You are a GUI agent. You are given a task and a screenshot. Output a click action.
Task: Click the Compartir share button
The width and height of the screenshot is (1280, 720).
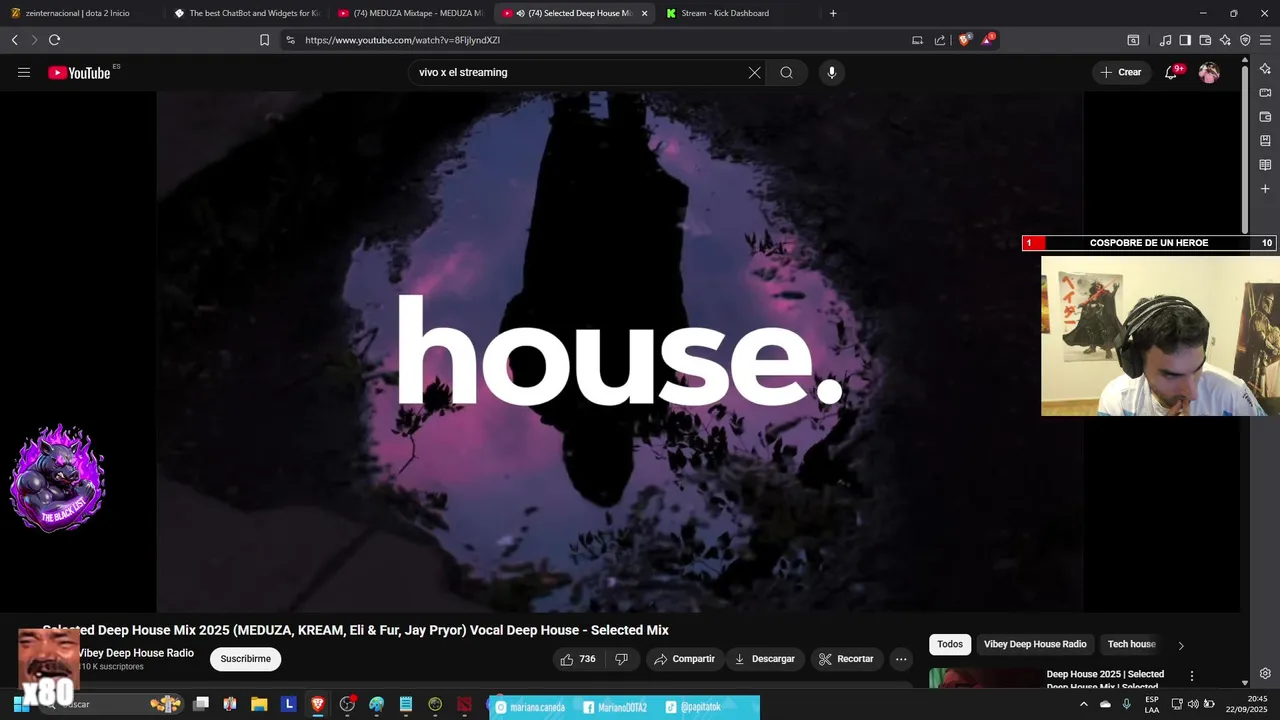684,659
